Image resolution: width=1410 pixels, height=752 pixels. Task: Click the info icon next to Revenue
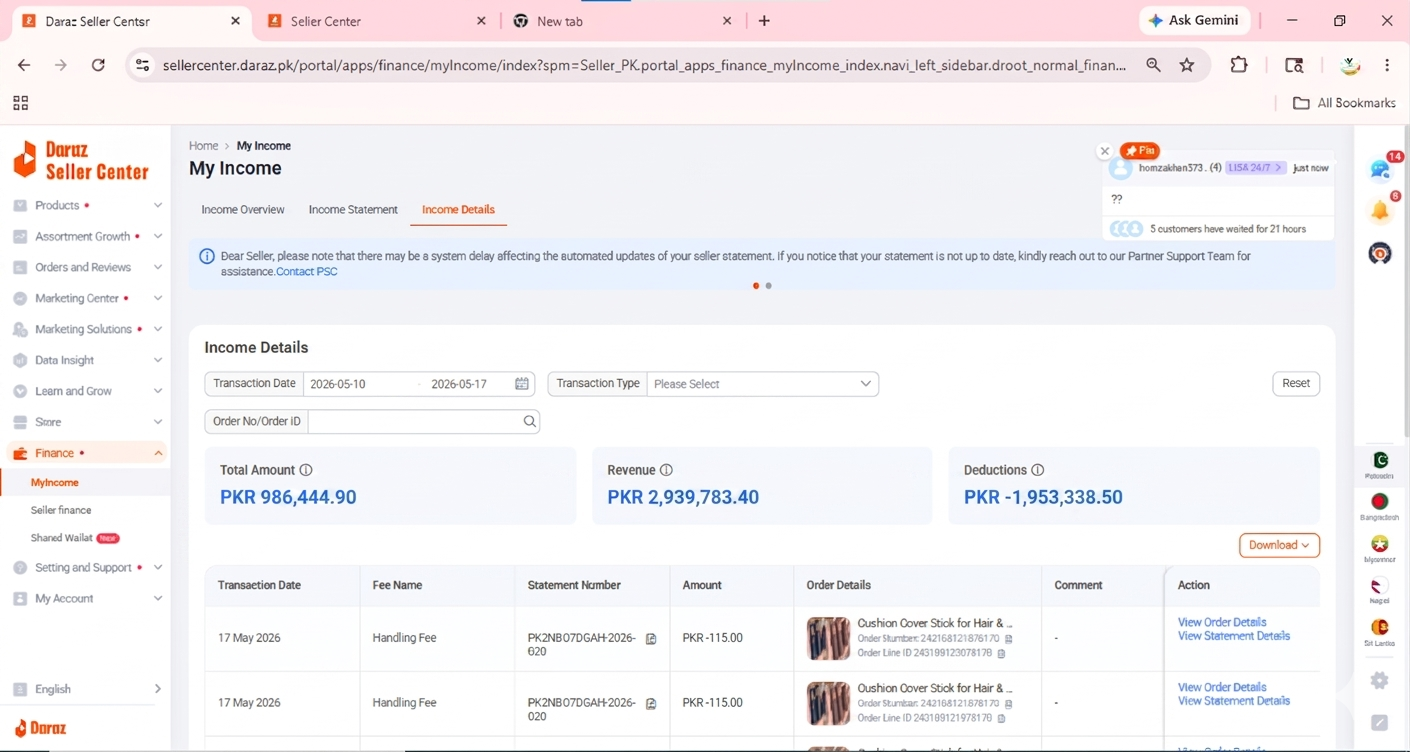point(666,470)
